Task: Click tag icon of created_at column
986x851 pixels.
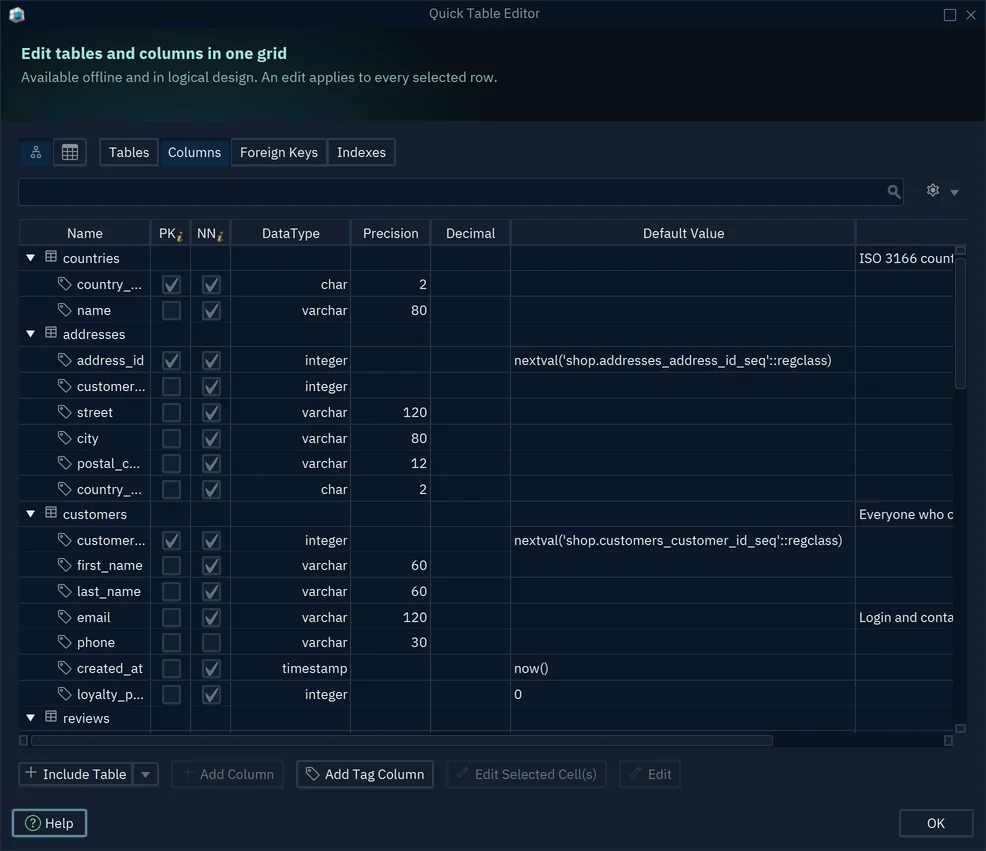Action: [64, 667]
